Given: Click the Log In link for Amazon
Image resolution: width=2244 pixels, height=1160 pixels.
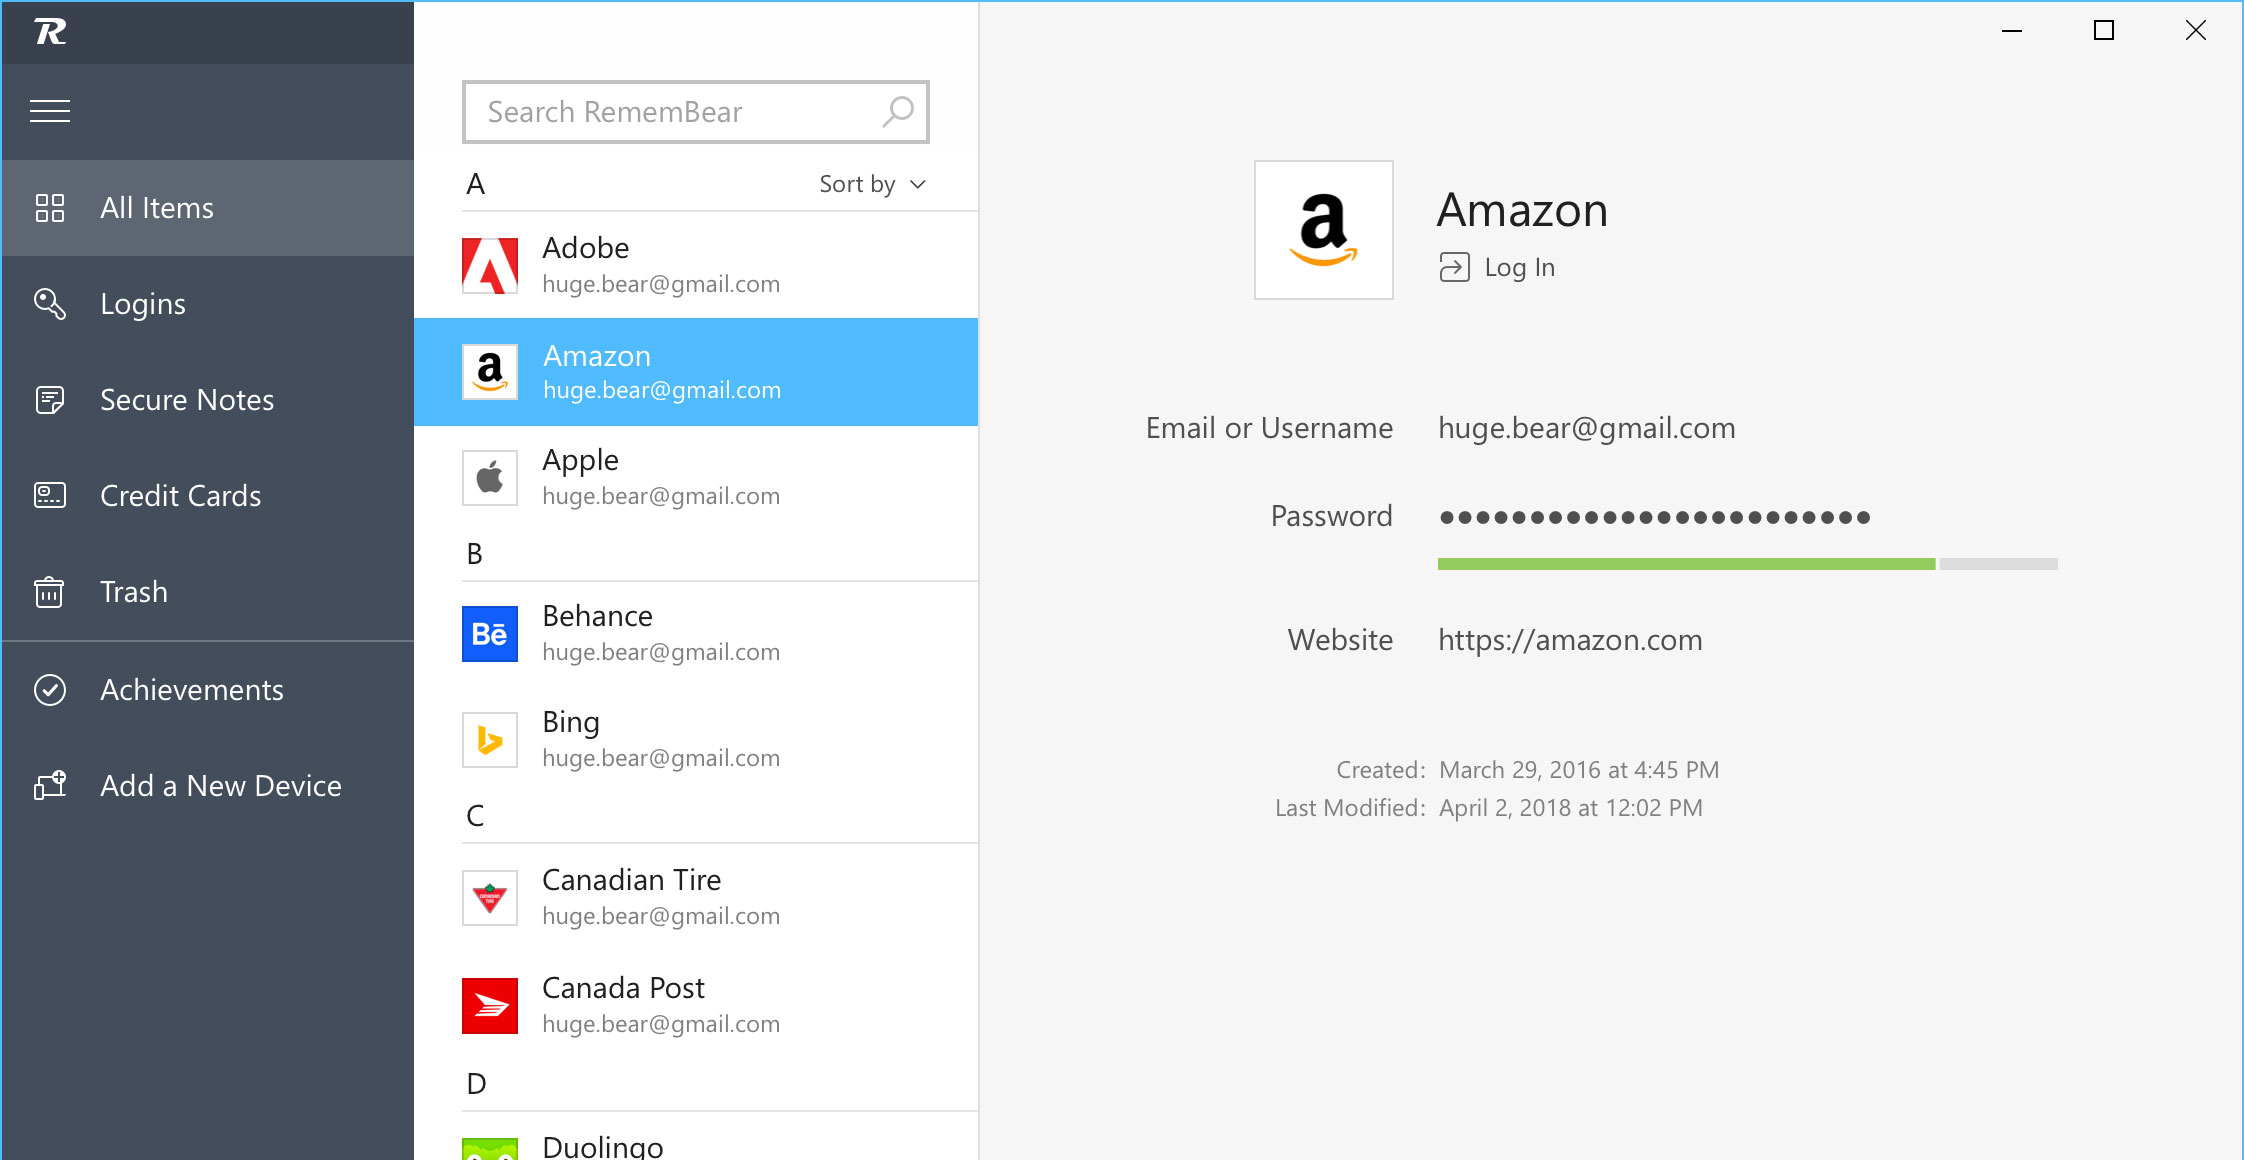Looking at the screenshot, I should 1497,267.
